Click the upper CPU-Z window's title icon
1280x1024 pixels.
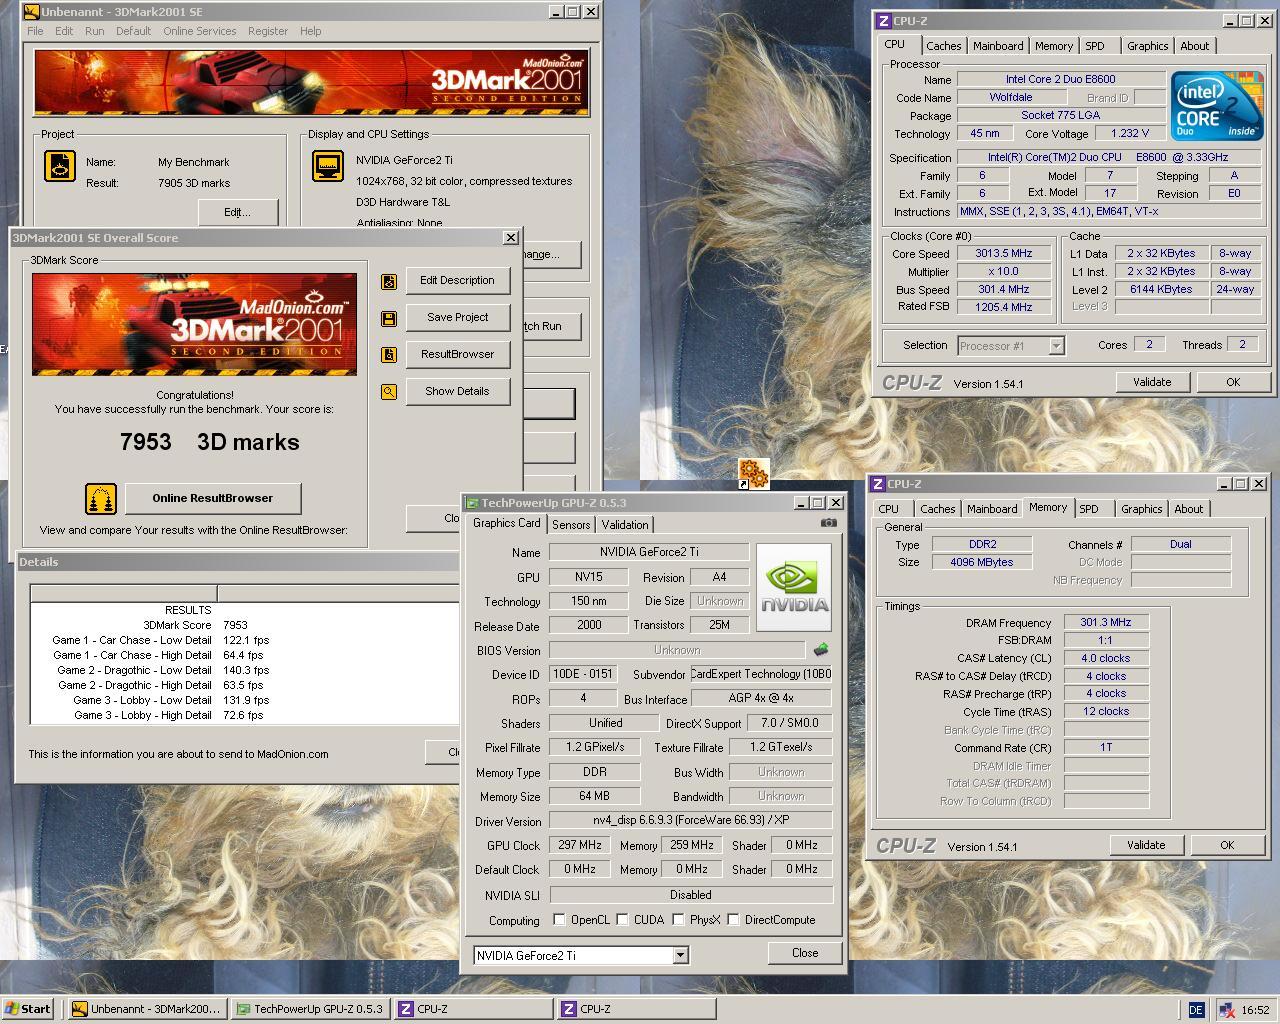click(883, 21)
